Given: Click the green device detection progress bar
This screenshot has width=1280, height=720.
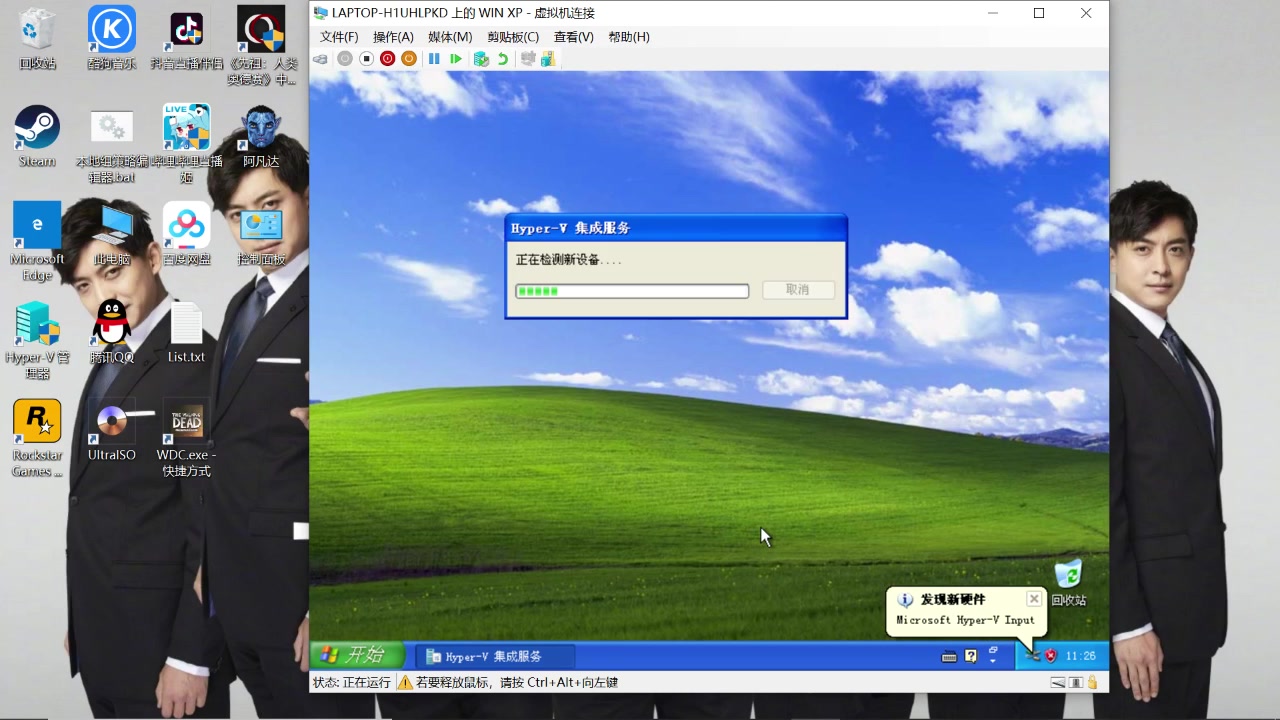Looking at the screenshot, I should click(632, 291).
